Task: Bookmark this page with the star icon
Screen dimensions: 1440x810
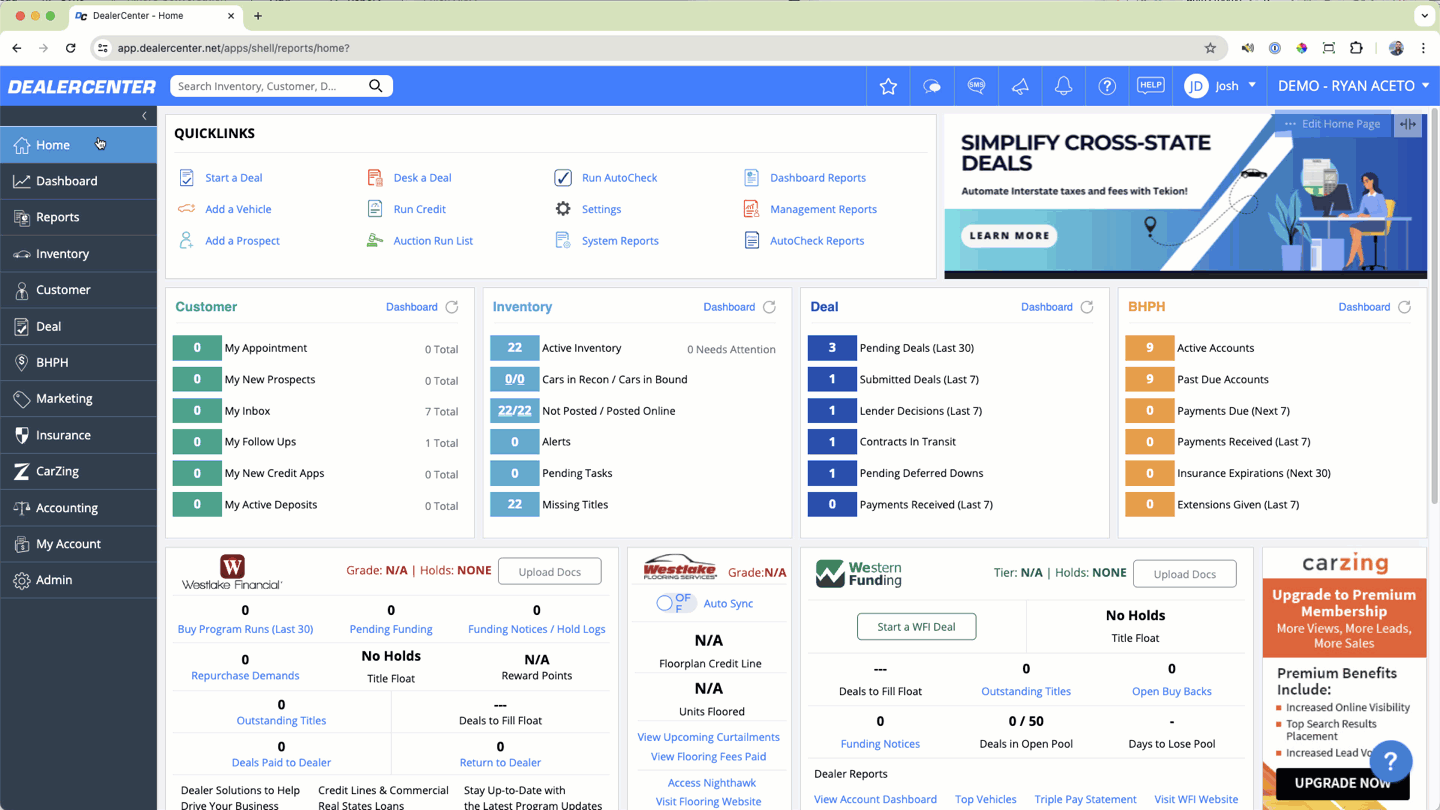Action: (x=1210, y=48)
